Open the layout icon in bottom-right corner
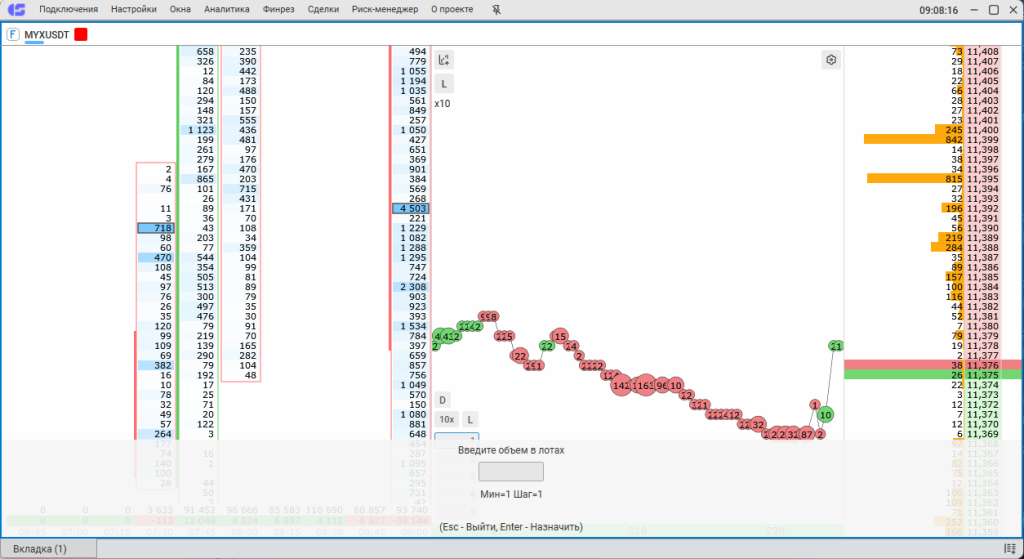 (x=1010, y=549)
